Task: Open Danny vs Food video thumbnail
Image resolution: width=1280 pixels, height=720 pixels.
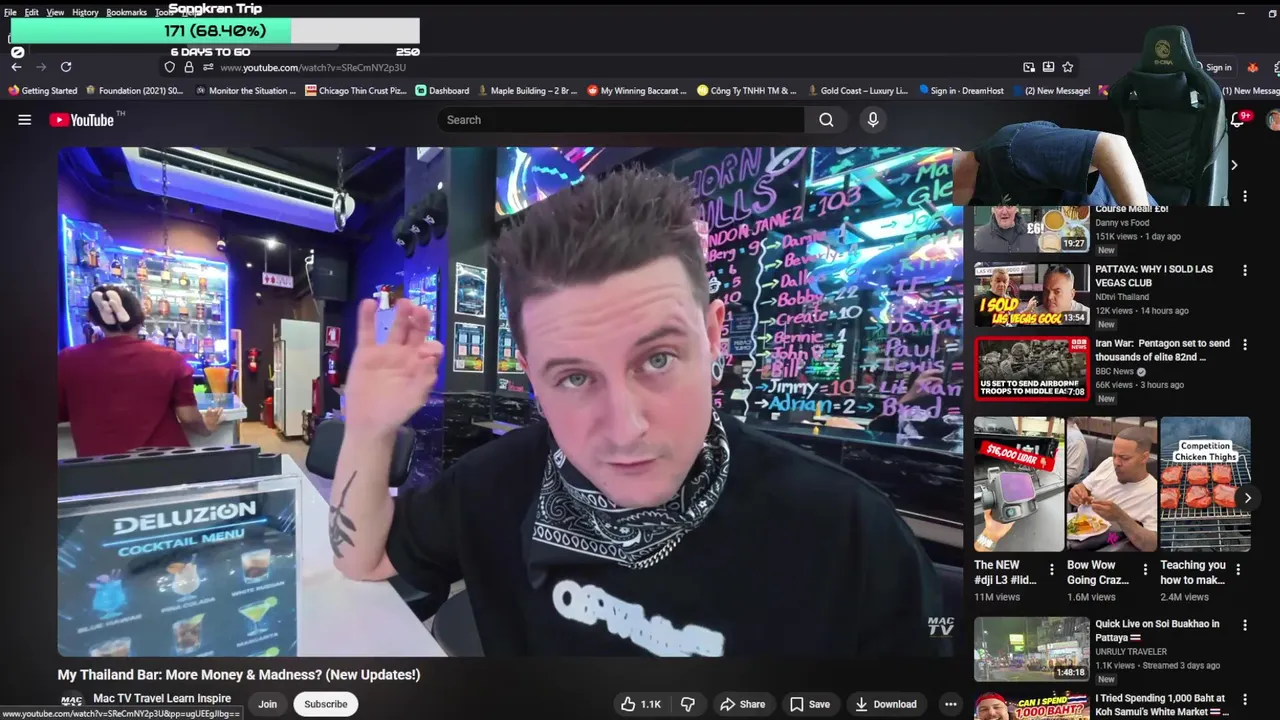Action: tap(1032, 229)
